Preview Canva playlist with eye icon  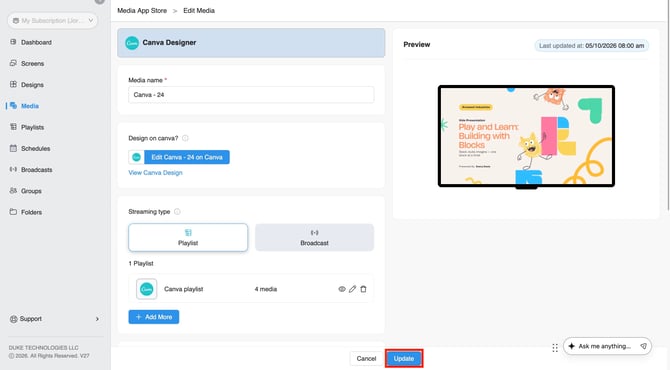(342, 289)
